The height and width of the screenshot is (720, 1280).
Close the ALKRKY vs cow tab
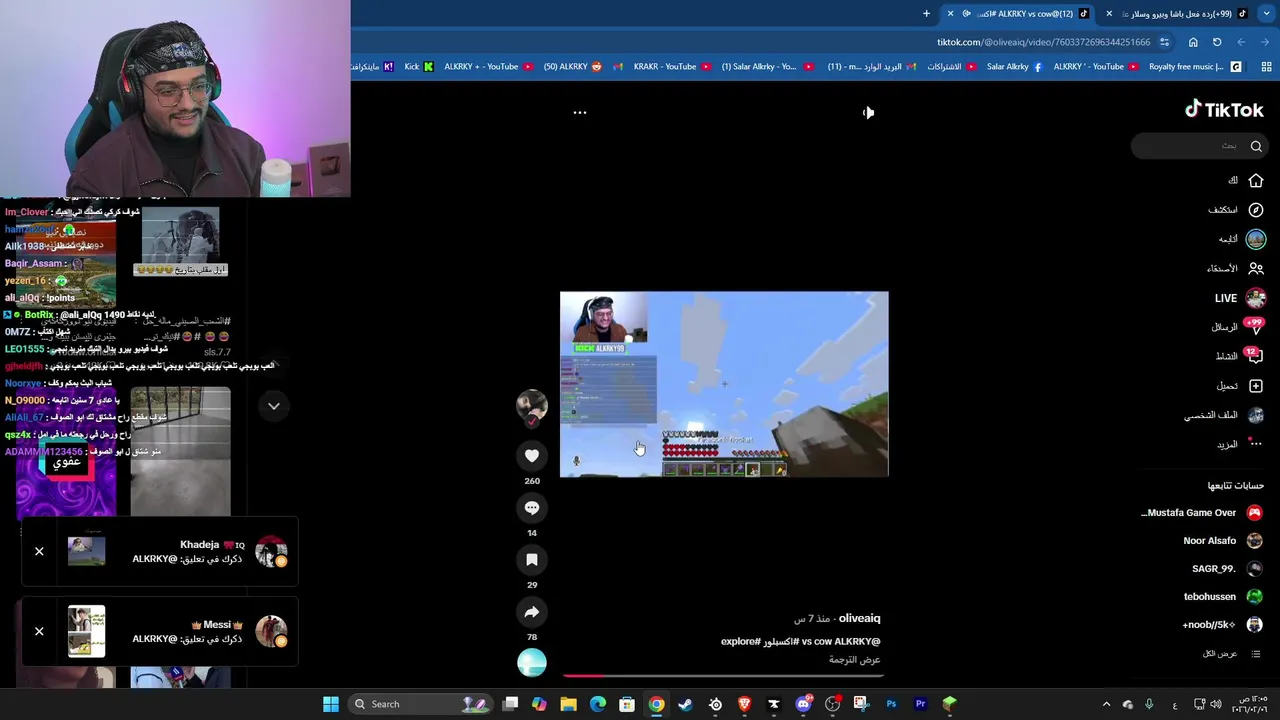[951, 14]
